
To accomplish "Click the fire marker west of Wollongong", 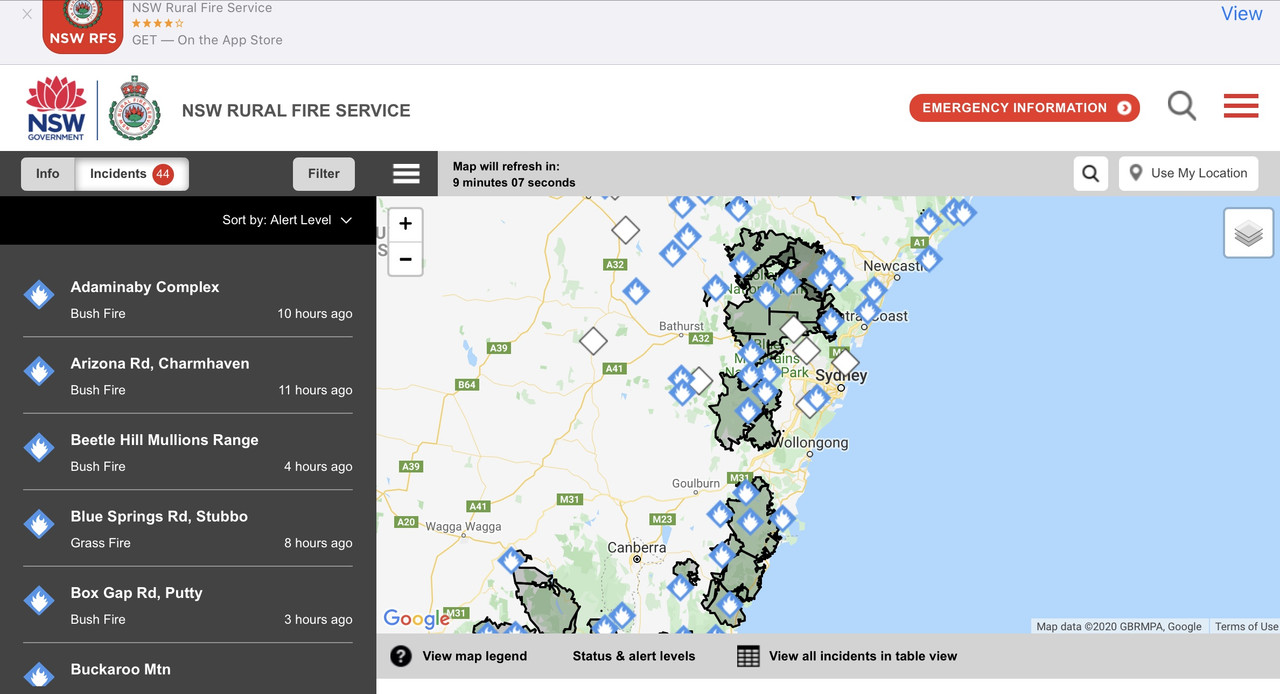I will click(748, 411).
